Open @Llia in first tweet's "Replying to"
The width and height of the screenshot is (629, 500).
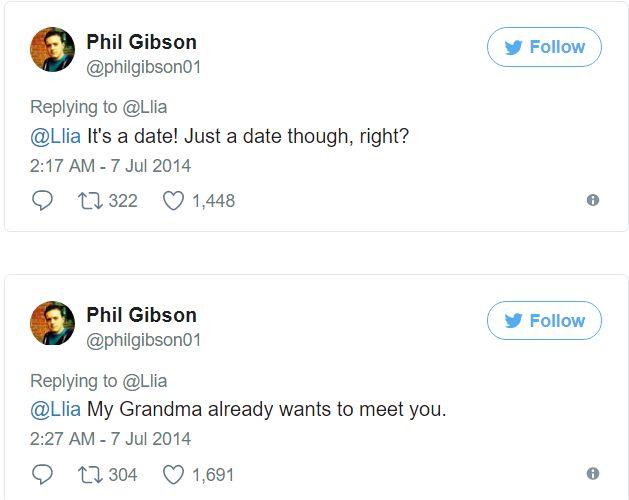tap(144, 107)
